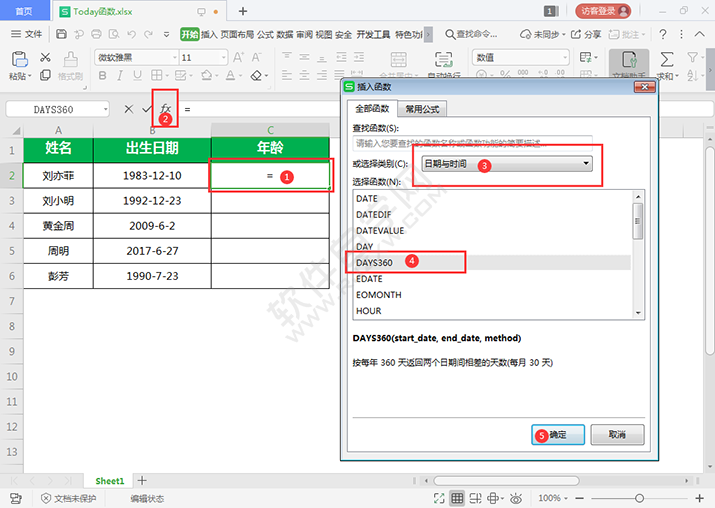The width and height of the screenshot is (715, 508).
Task: Click the fill color bucket icon
Action: pos(207,76)
